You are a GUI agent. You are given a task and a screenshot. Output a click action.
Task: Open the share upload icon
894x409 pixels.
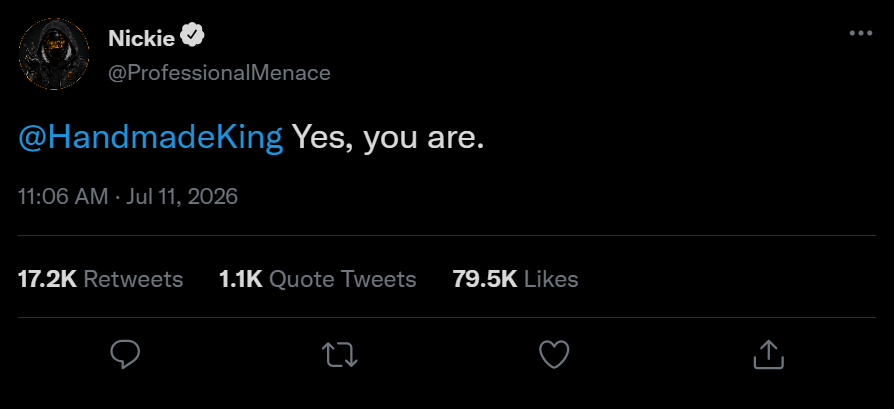(x=769, y=354)
